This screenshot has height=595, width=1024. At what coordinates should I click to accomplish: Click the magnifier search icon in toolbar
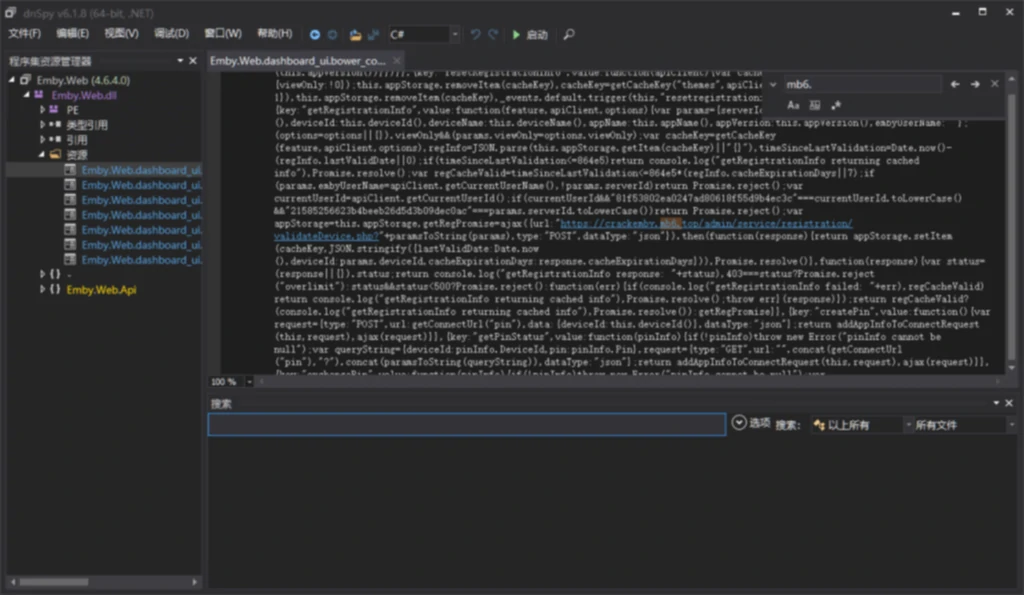[569, 34]
